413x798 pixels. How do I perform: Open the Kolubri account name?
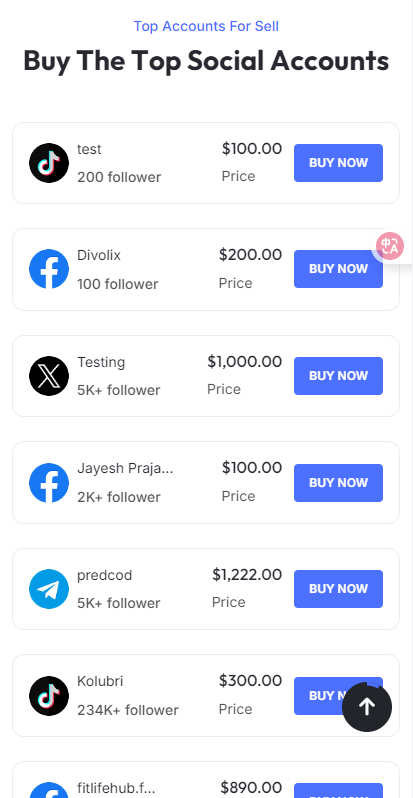point(100,681)
